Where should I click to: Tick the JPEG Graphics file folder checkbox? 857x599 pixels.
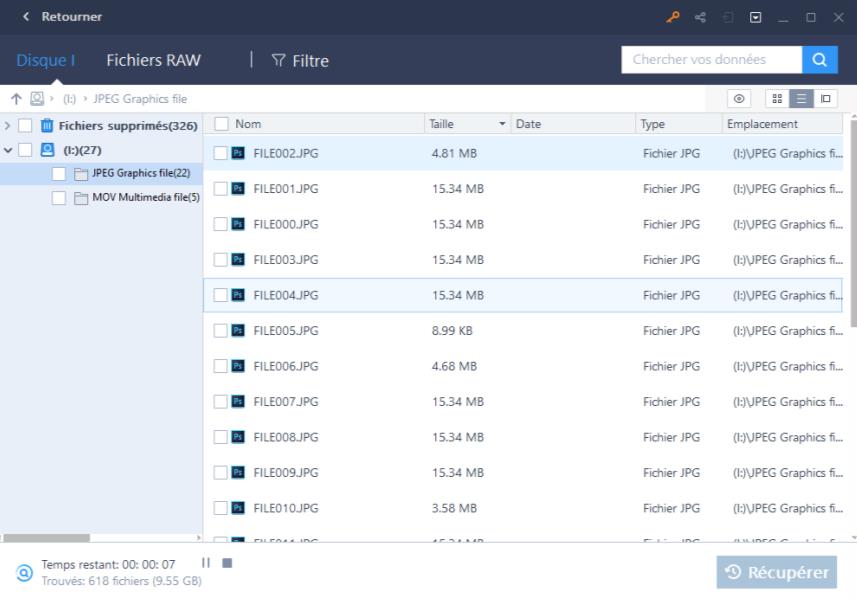pyautogui.click(x=59, y=173)
